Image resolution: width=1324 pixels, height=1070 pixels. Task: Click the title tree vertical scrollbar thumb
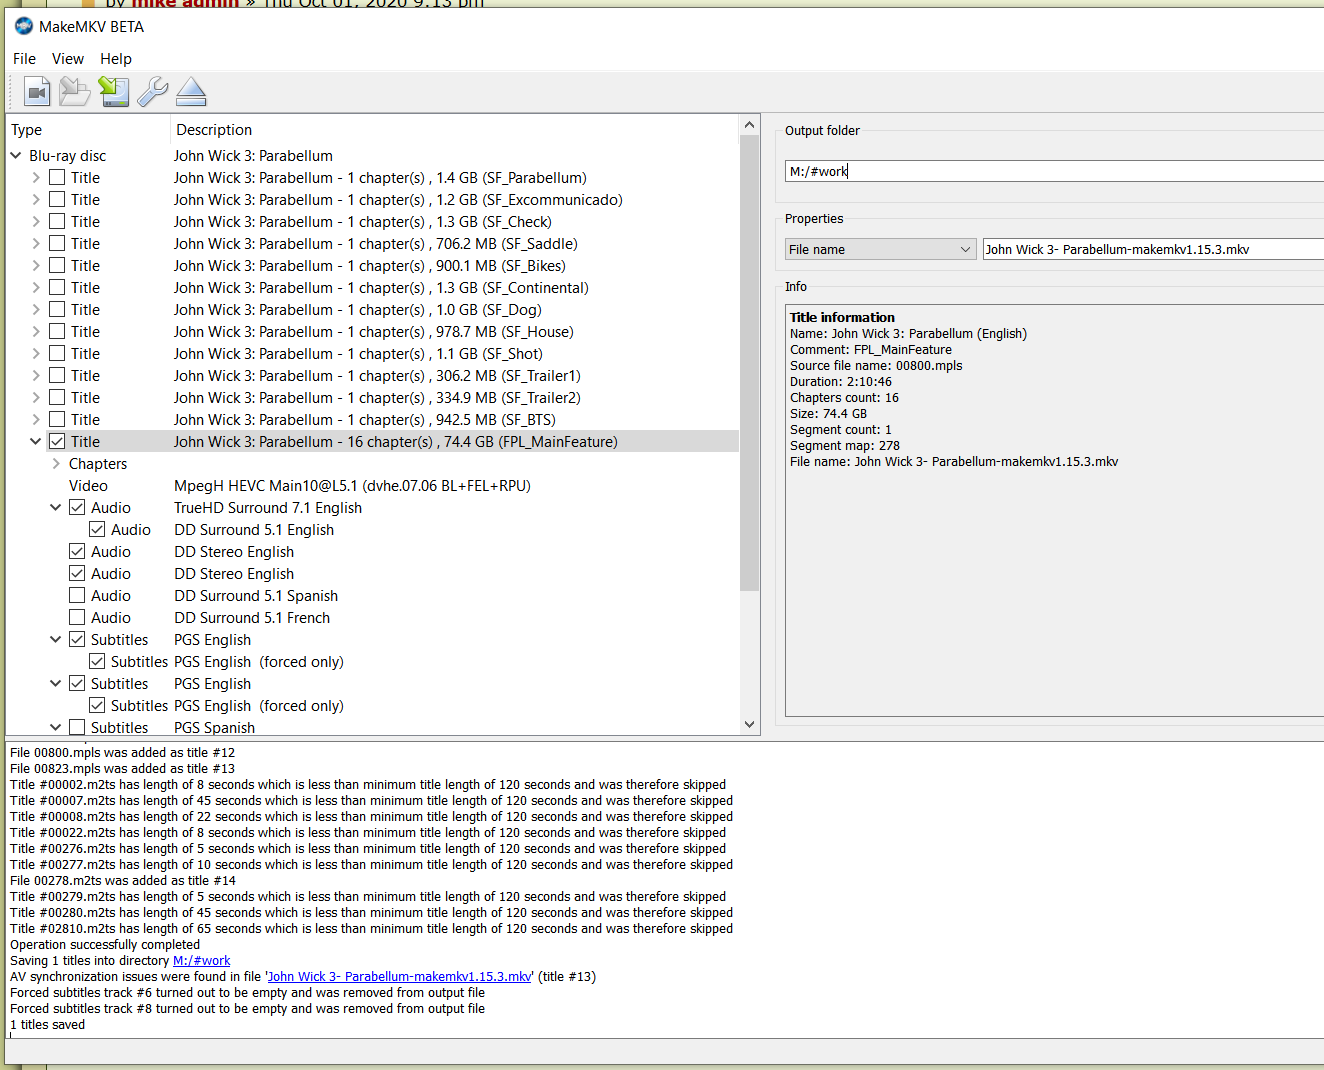click(x=750, y=362)
